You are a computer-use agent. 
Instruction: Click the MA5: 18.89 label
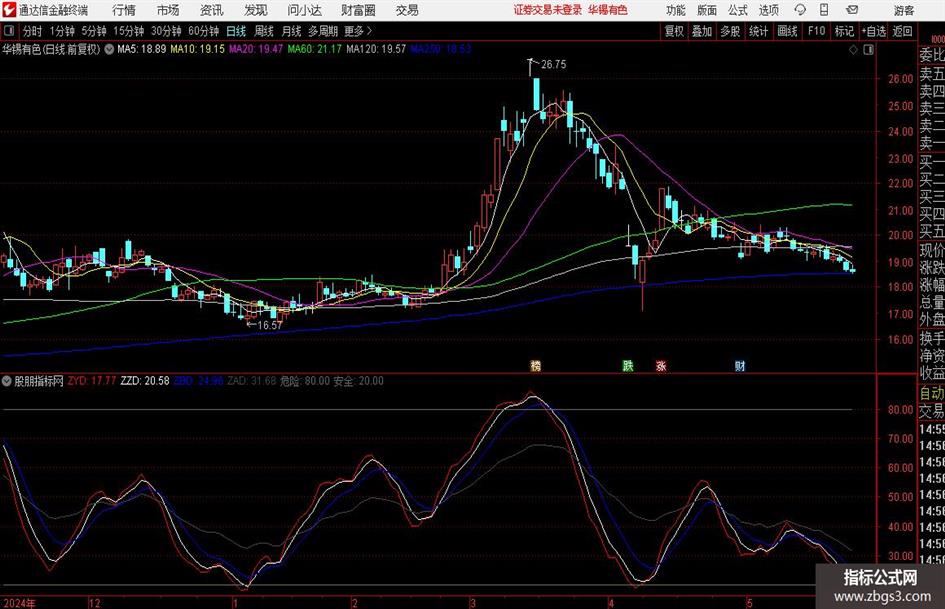(142, 49)
